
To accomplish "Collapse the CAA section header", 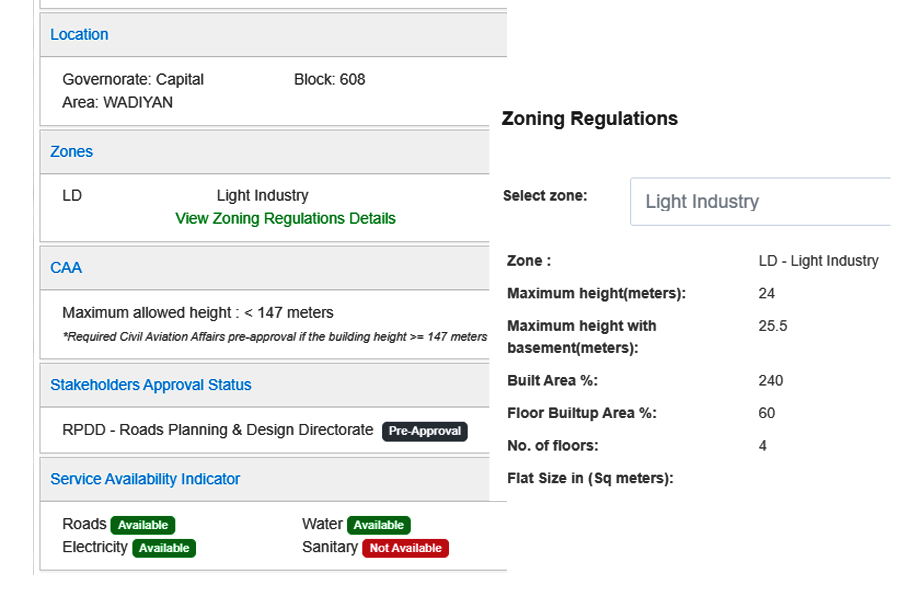I will 66,268.
